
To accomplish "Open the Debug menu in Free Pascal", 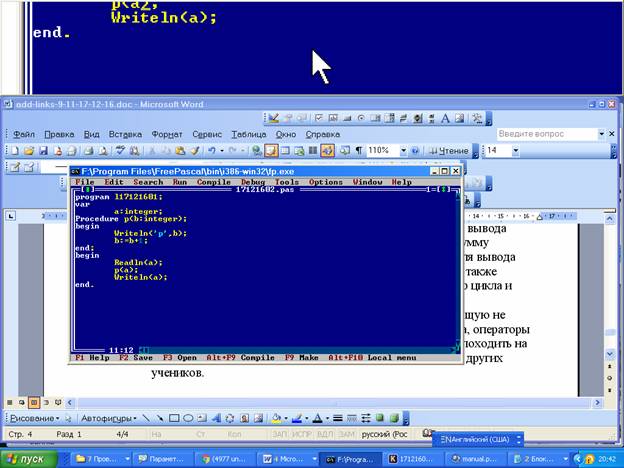I will [x=253, y=182].
